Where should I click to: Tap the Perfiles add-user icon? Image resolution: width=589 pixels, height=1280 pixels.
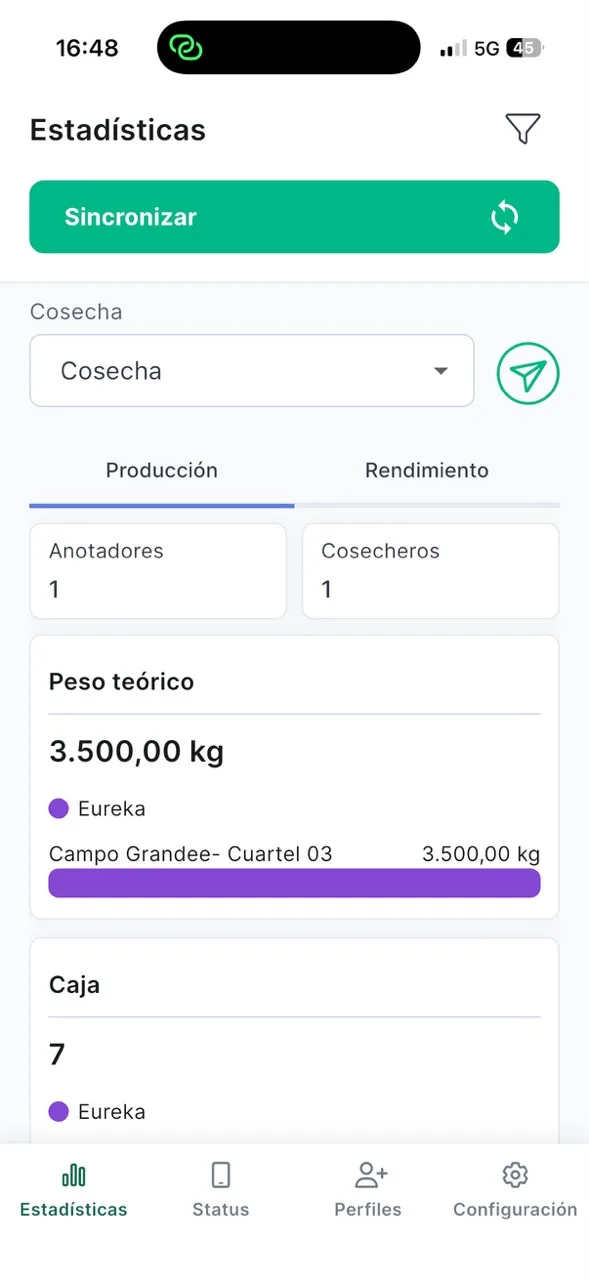click(x=371, y=1173)
